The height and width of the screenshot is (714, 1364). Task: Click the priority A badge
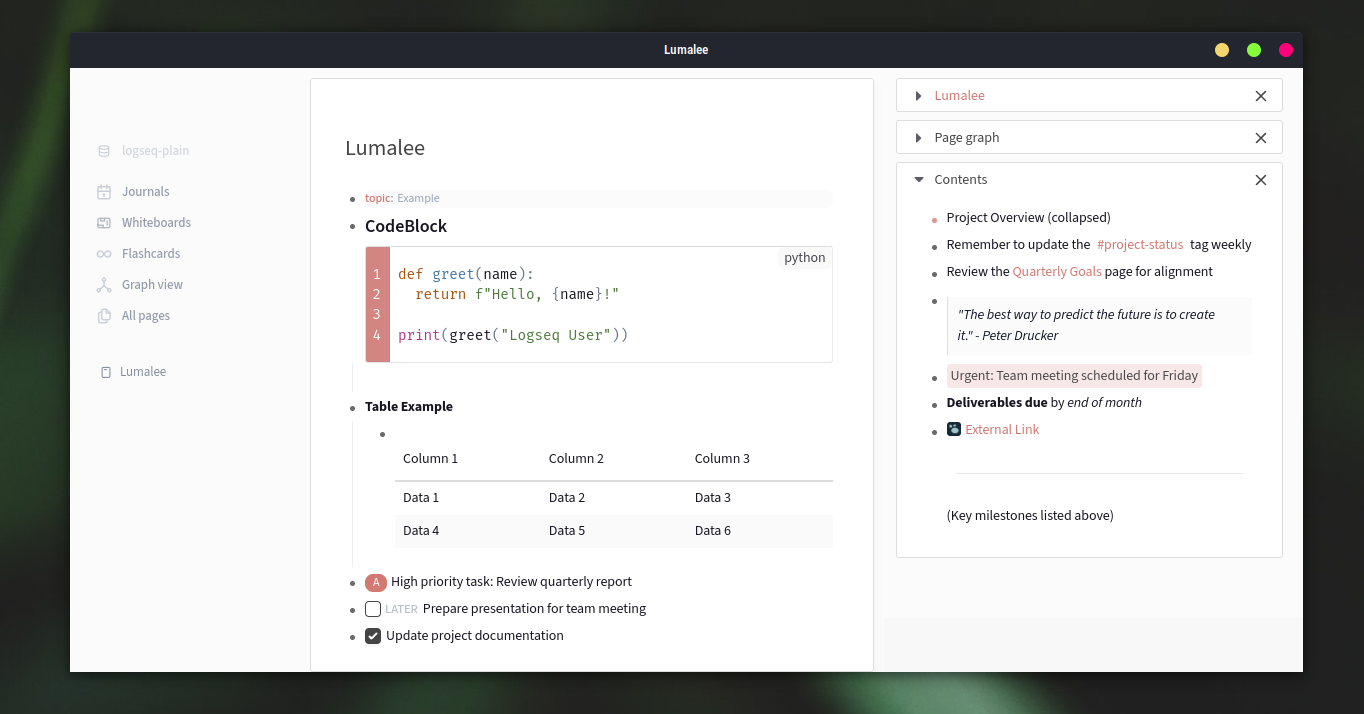376,583
